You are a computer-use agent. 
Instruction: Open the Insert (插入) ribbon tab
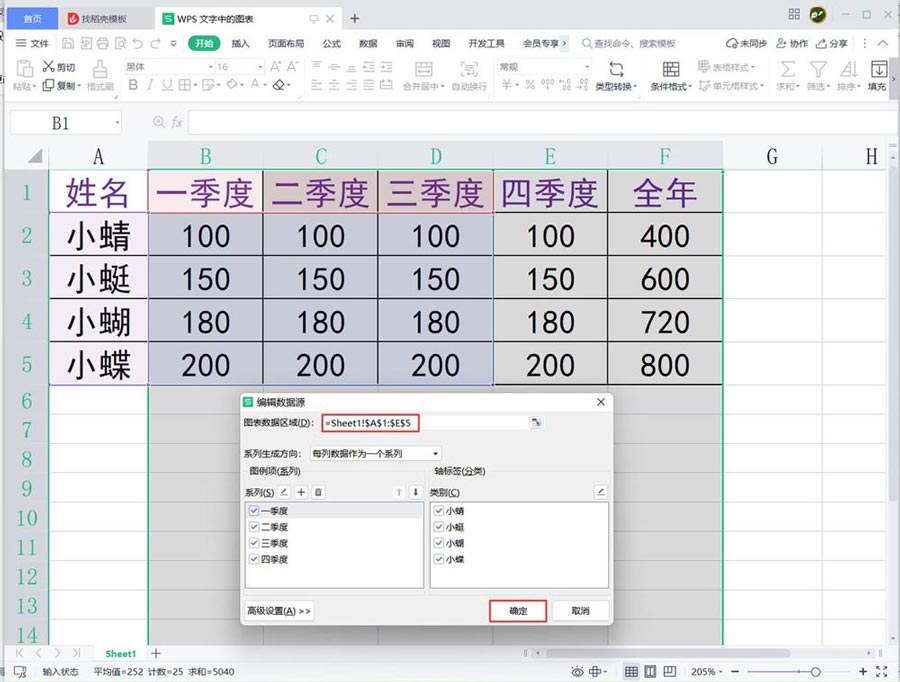point(240,43)
